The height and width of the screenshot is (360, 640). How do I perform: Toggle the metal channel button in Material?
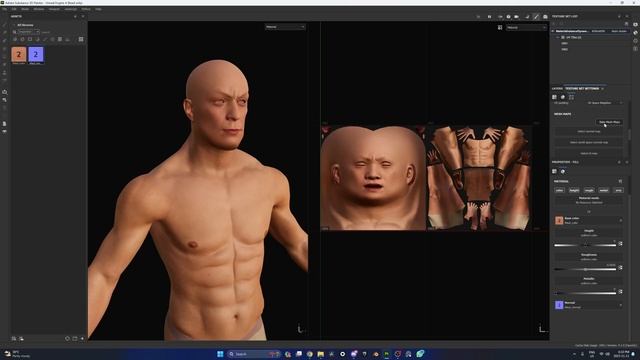[x=604, y=190]
